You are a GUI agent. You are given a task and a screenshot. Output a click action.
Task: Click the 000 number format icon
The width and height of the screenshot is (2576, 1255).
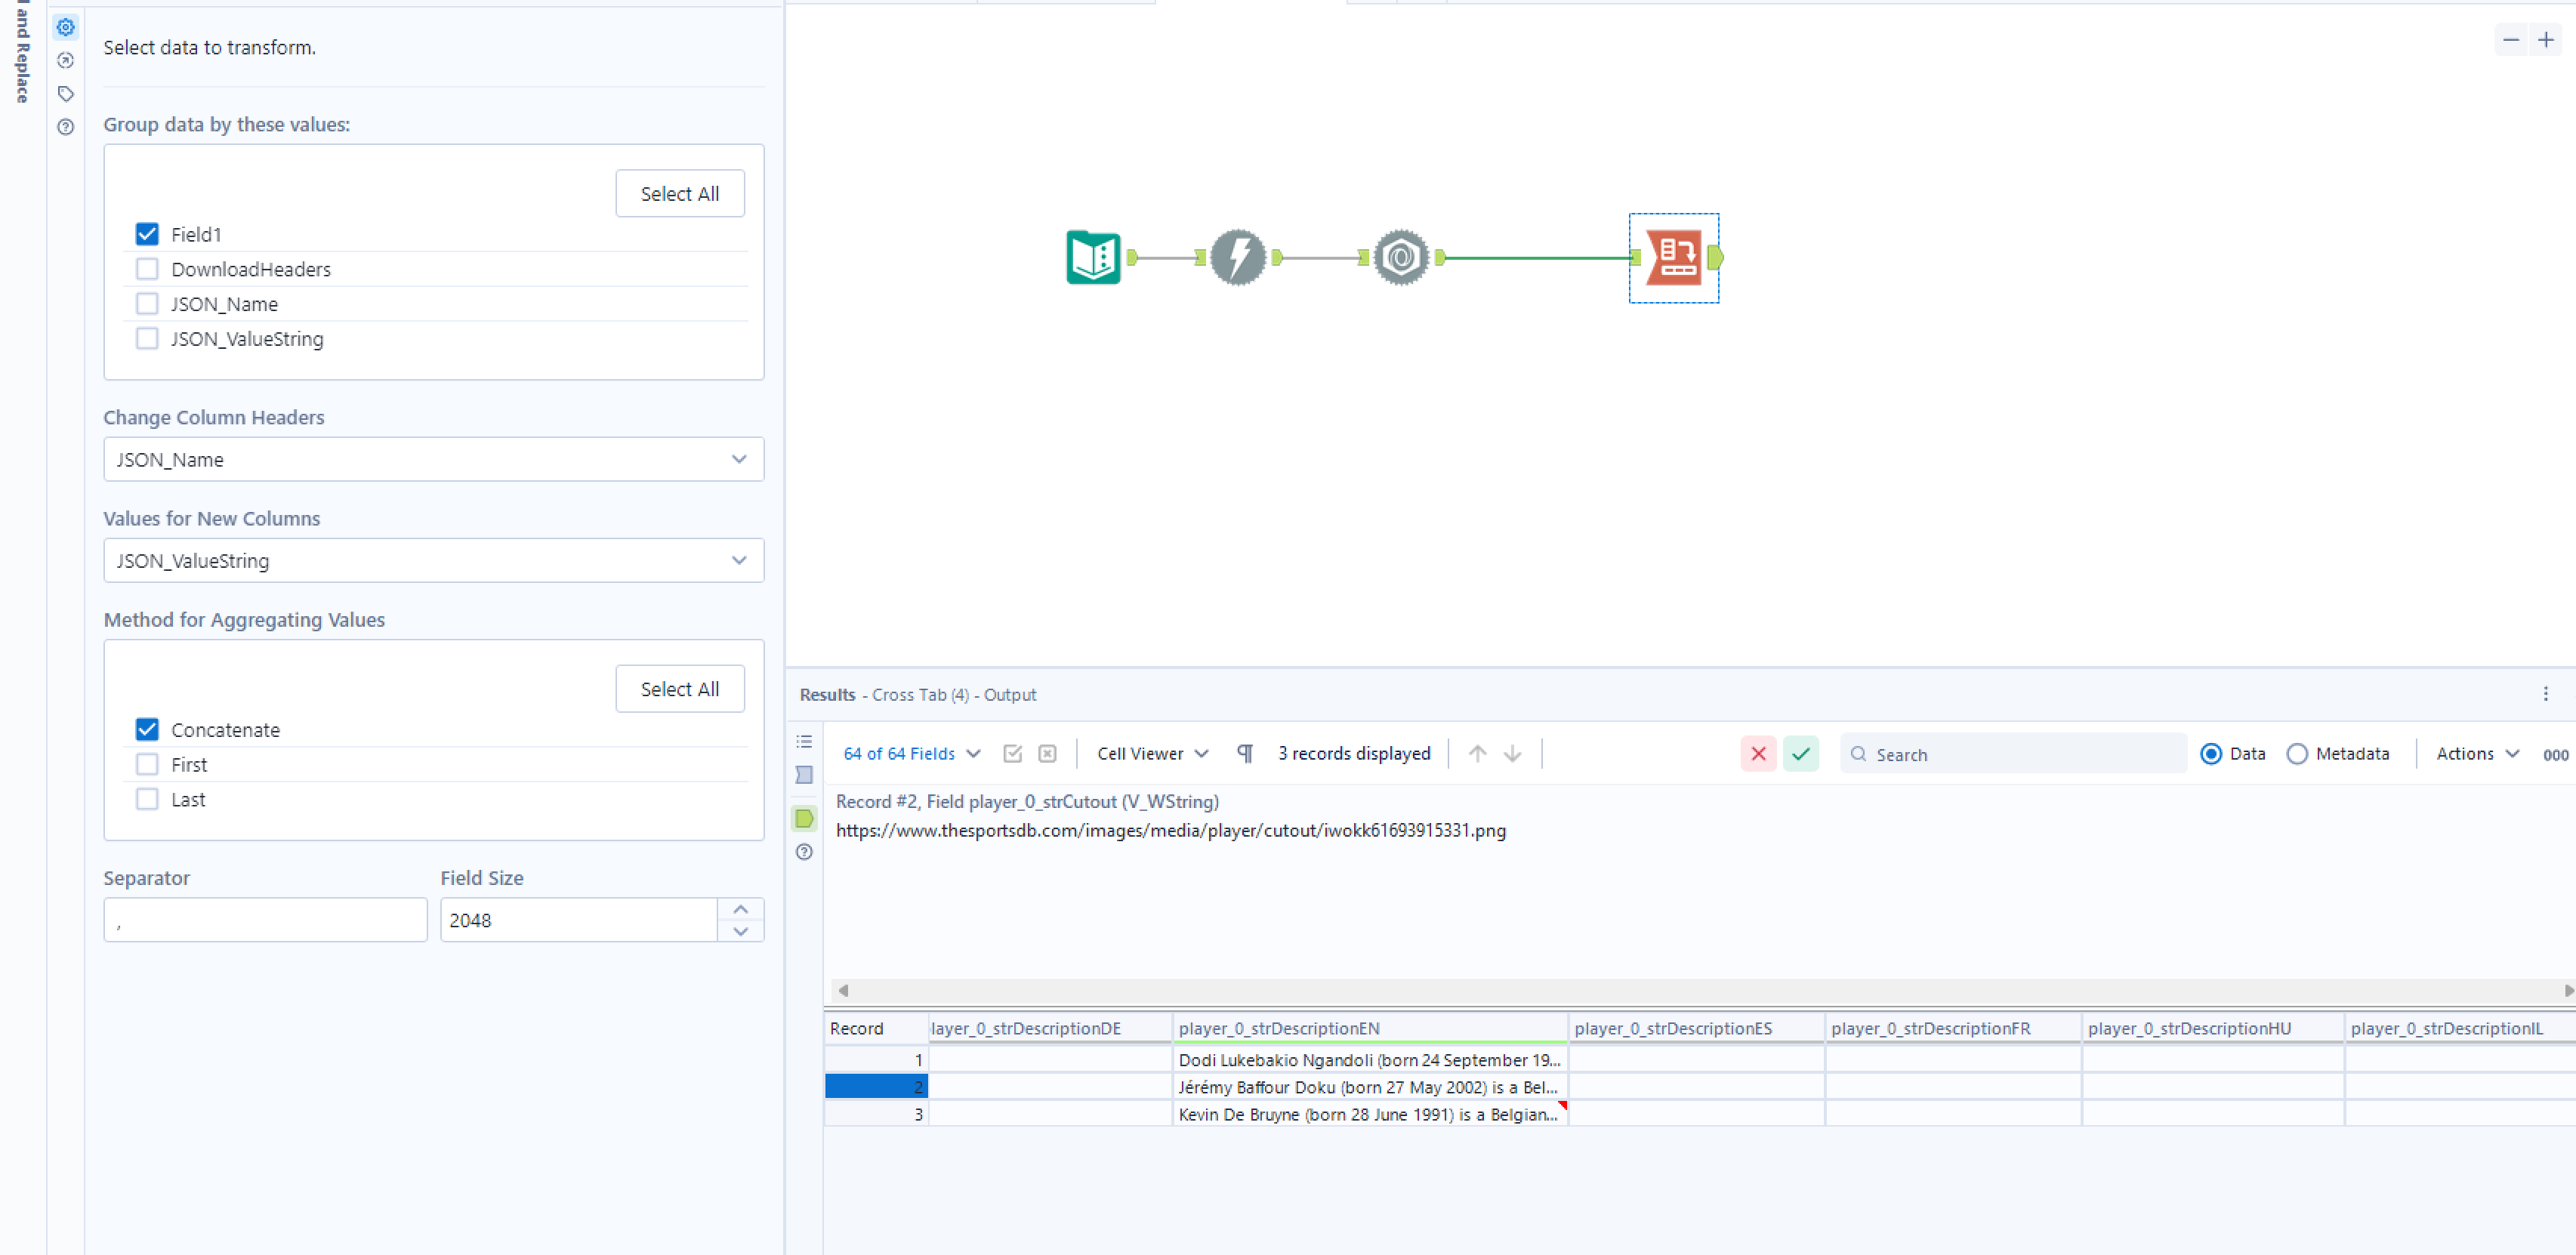click(x=2555, y=755)
